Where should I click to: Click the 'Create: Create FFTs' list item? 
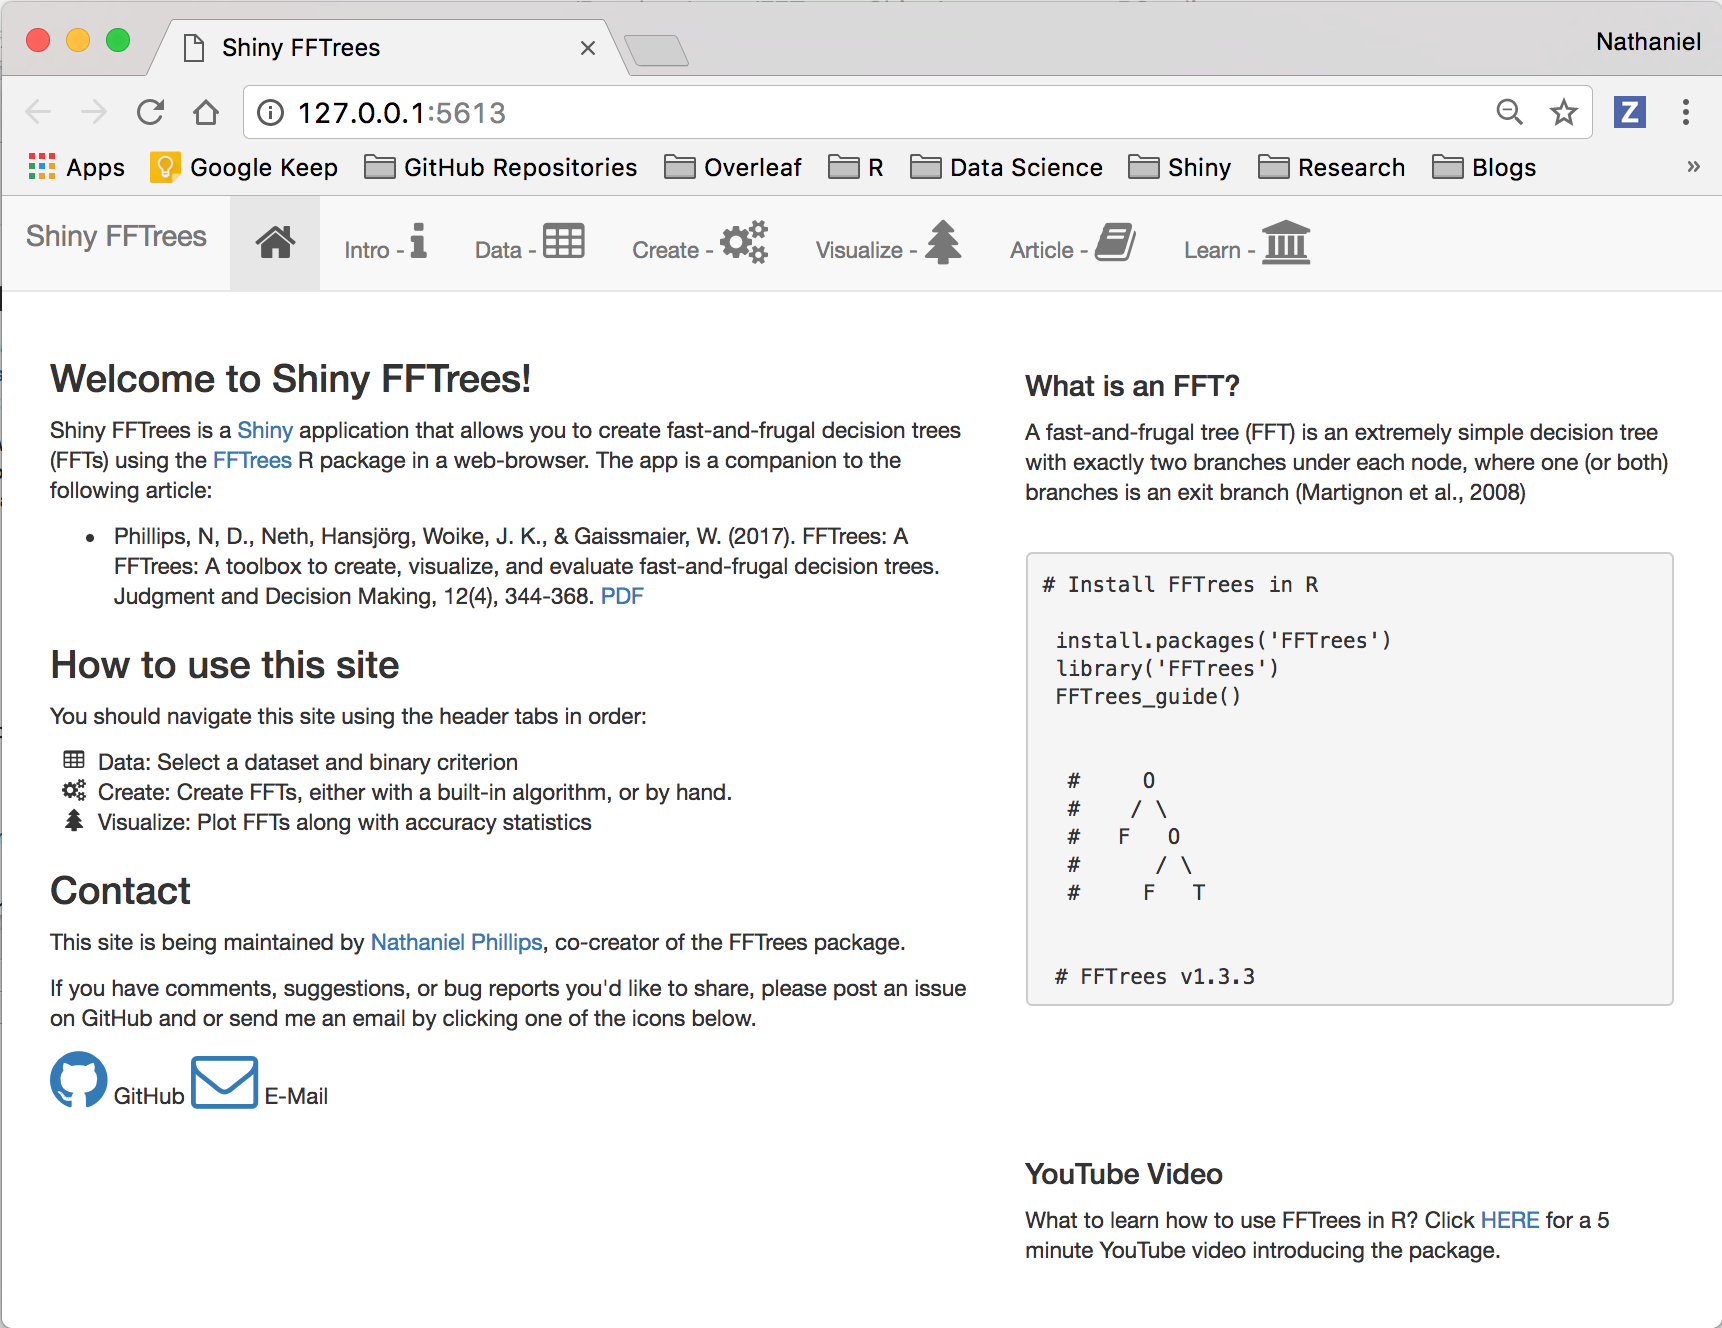tap(415, 792)
